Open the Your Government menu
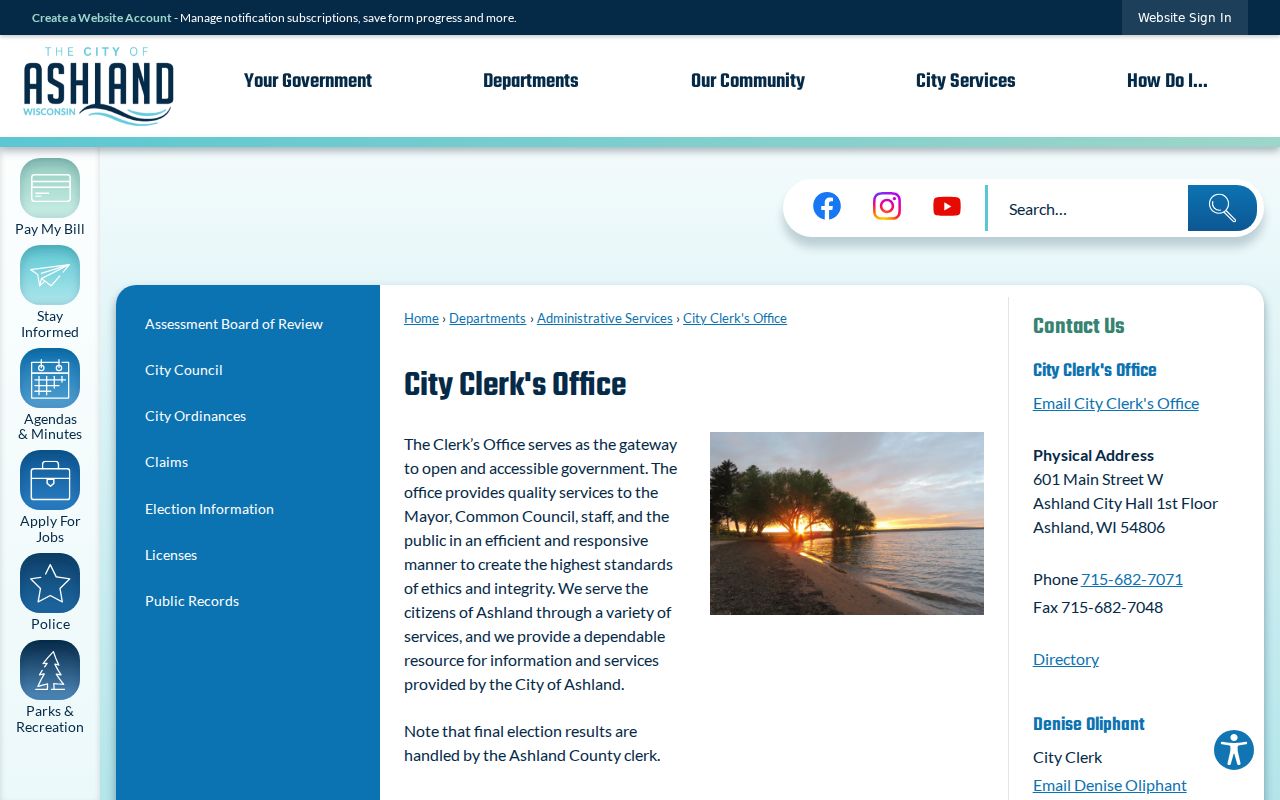Screen dimensions: 1280x800 308,81
